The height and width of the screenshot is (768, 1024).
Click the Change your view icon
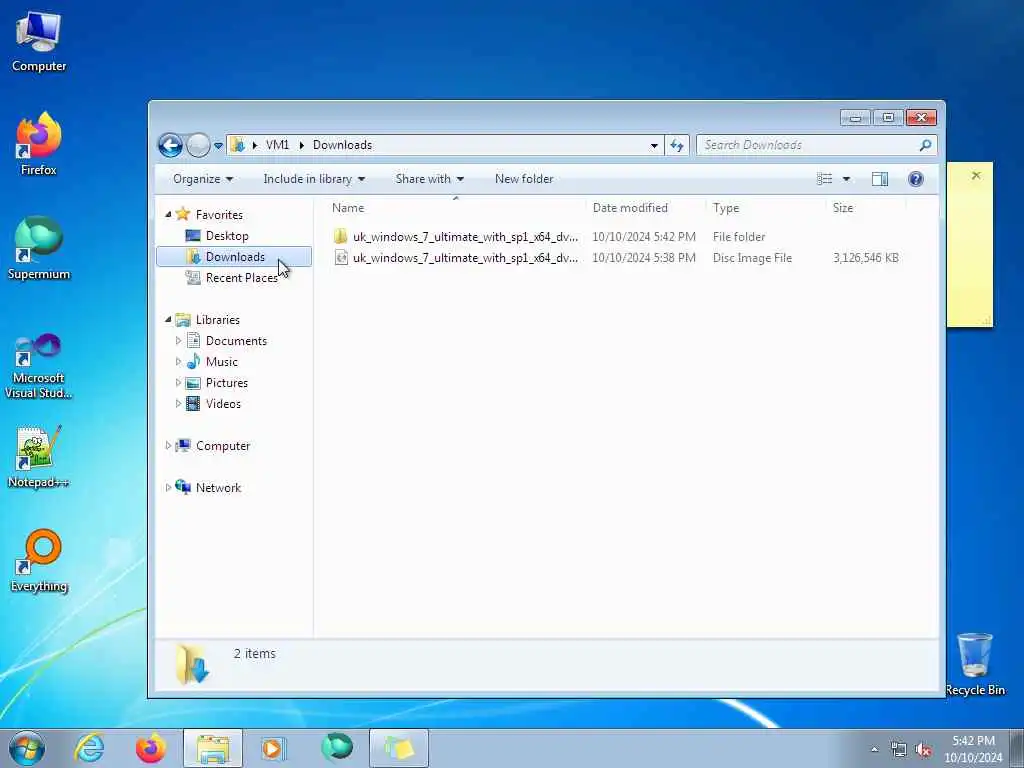click(x=825, y=179)
